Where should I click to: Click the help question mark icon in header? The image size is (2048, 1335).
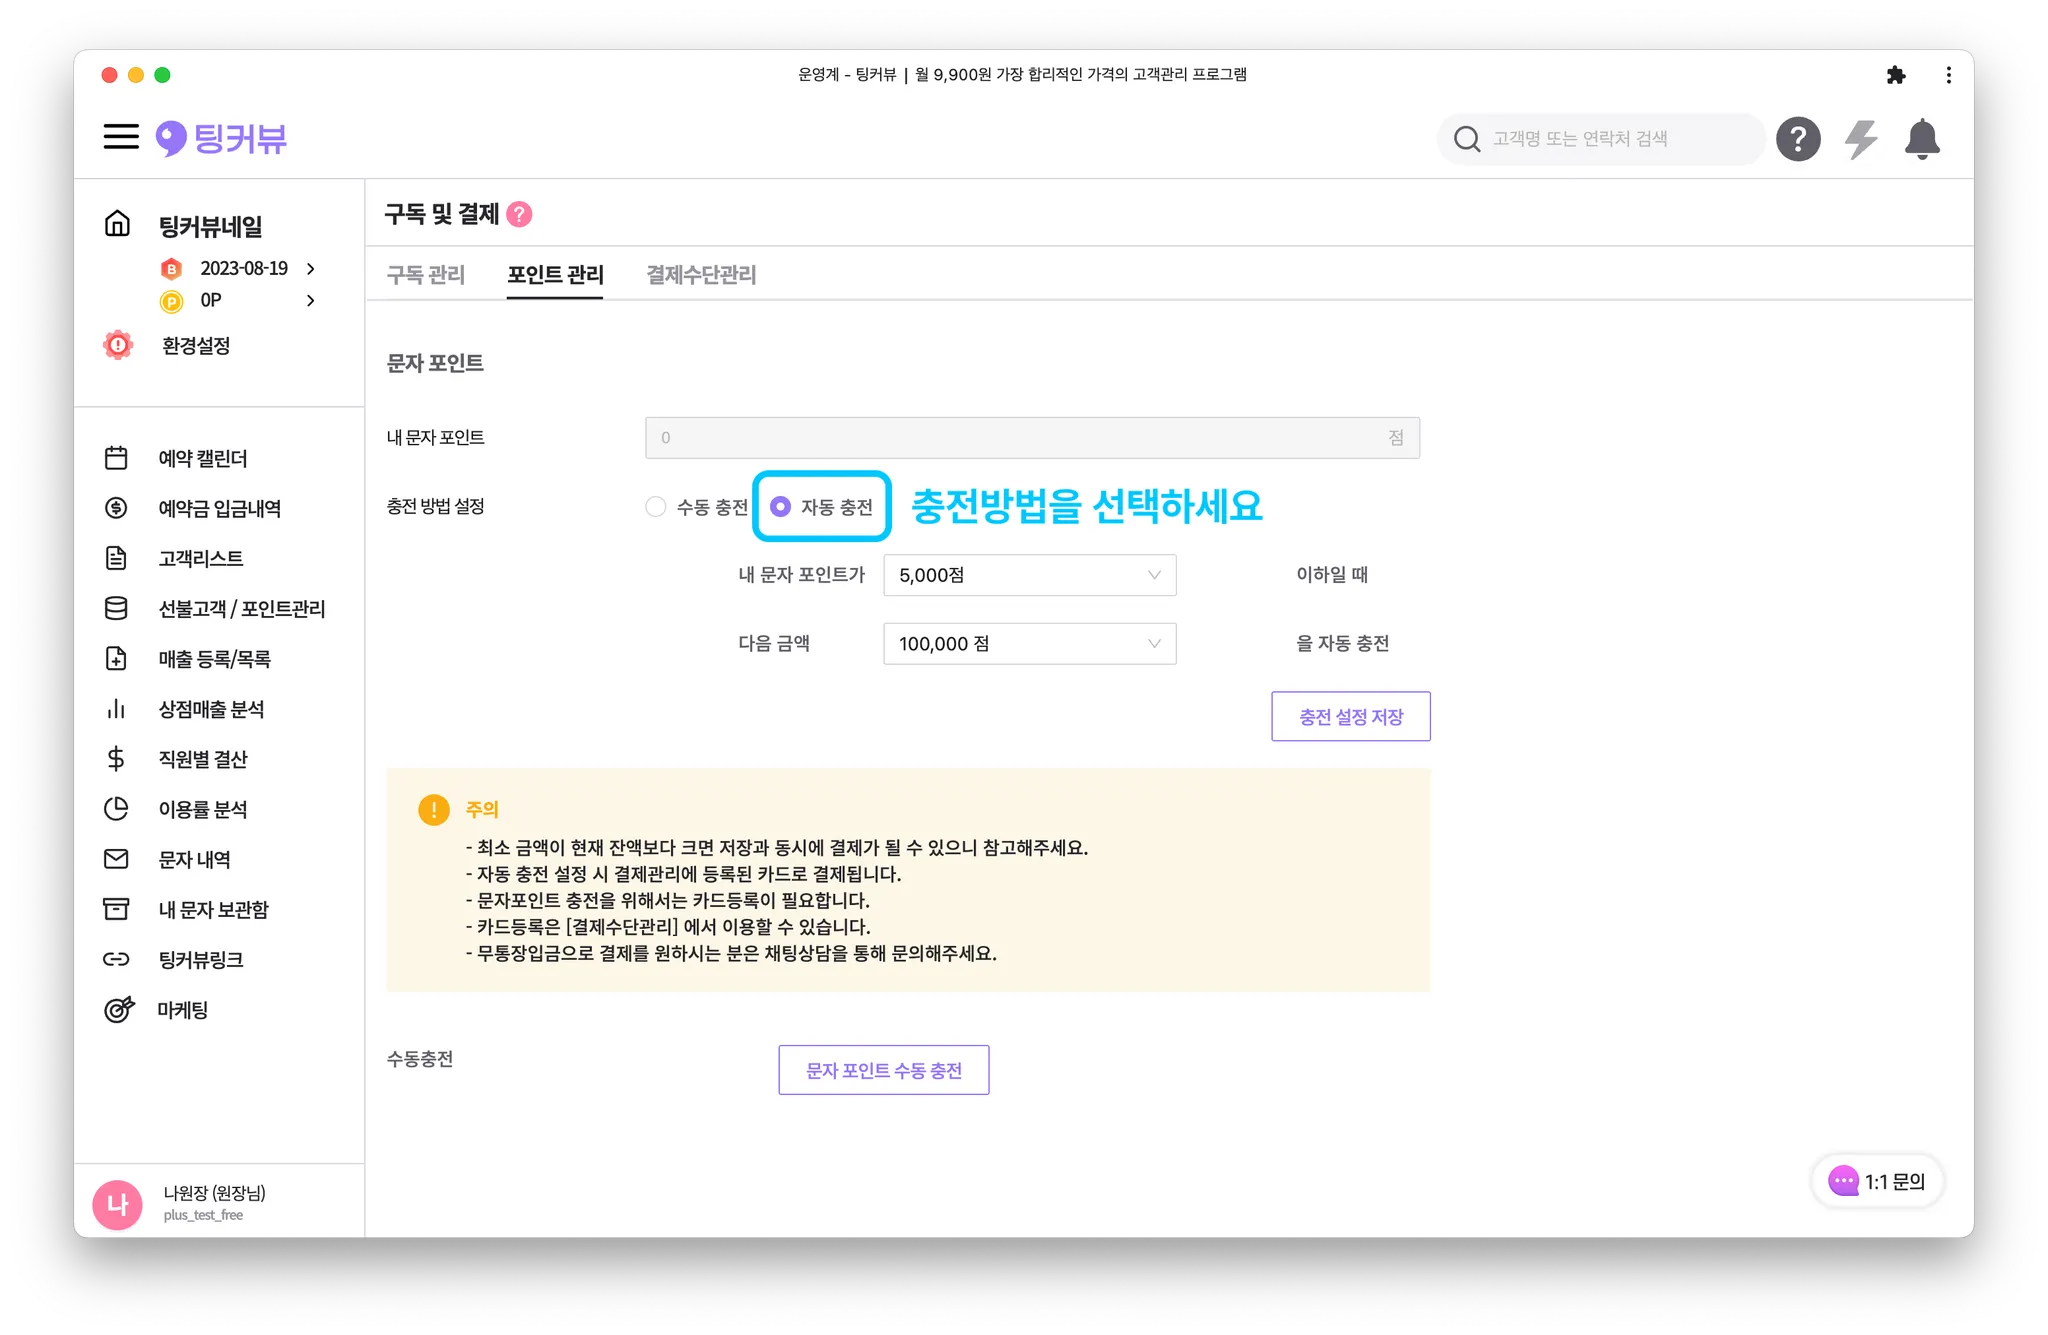click(x=1797, y=139)
